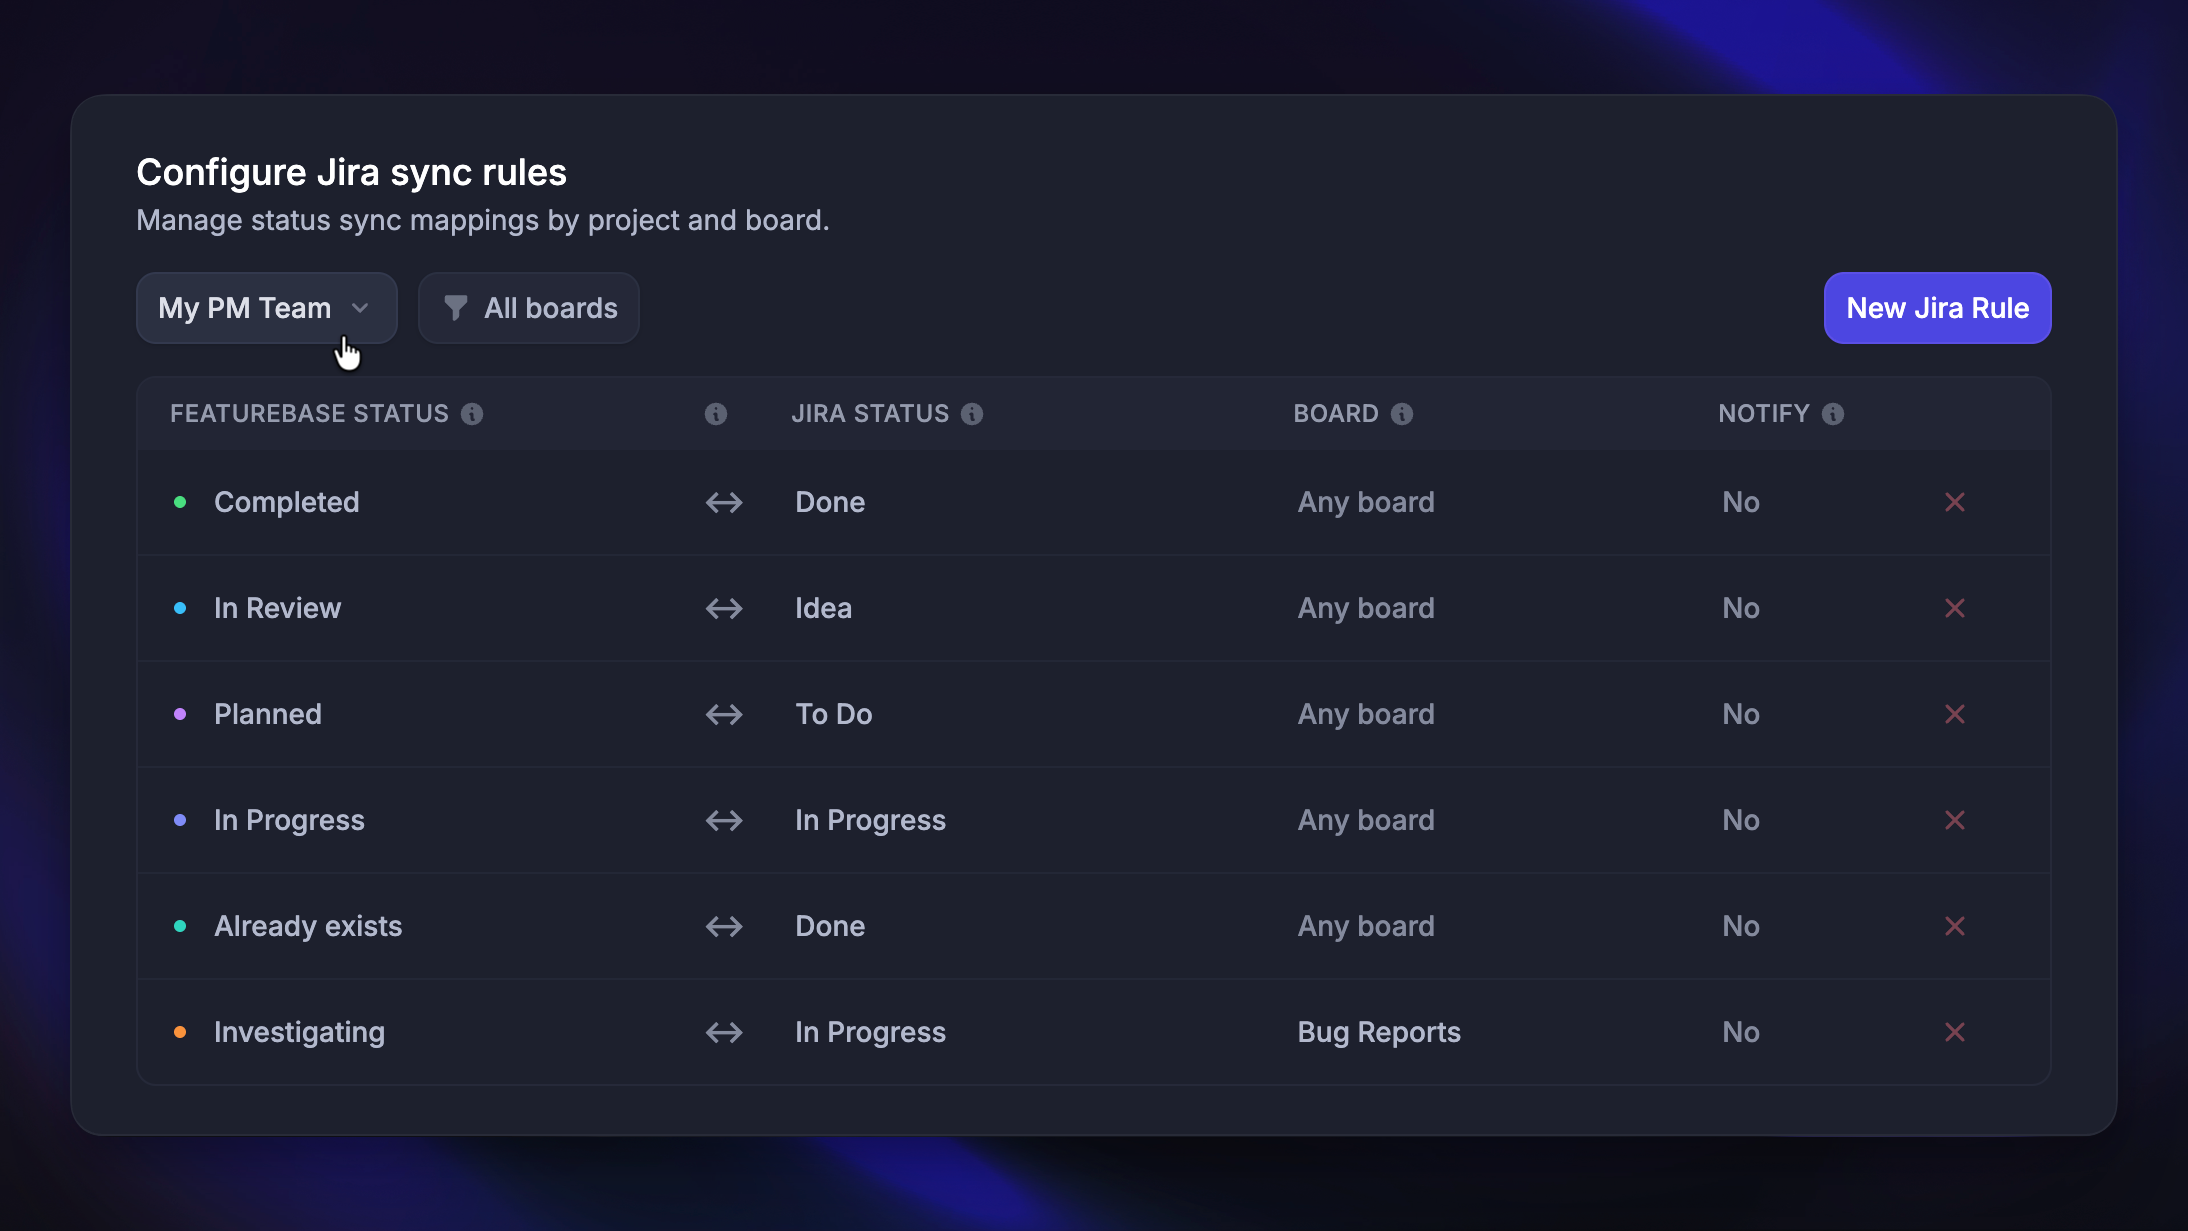Click info icon next to Featurebase Status
This screenshot has width=2188, height=1231.
tap(472, 414)
